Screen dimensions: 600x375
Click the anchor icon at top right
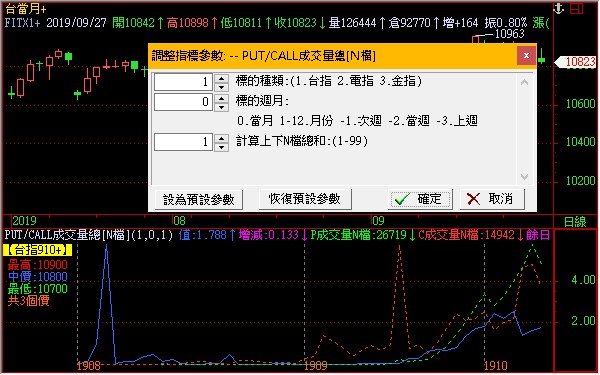pyautogui.click(x=559, y=8)
